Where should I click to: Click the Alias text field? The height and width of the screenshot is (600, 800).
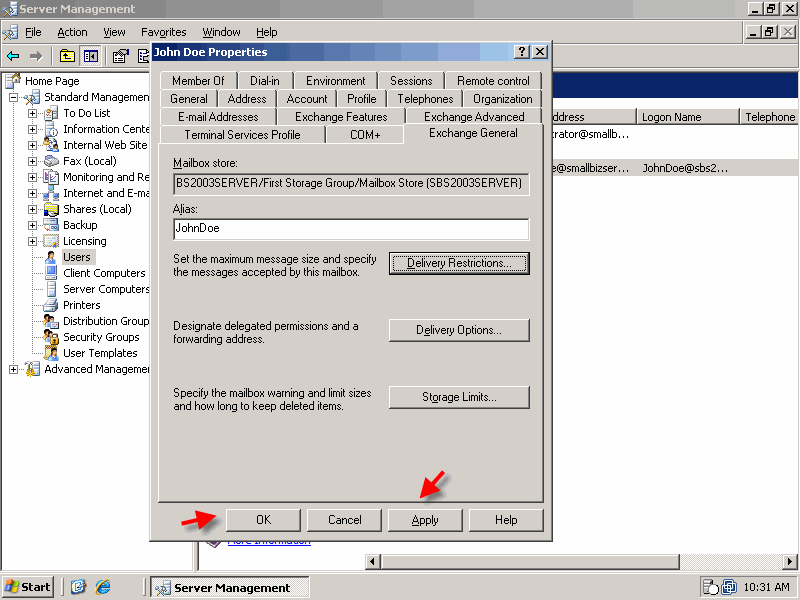[x=351, y=229]
